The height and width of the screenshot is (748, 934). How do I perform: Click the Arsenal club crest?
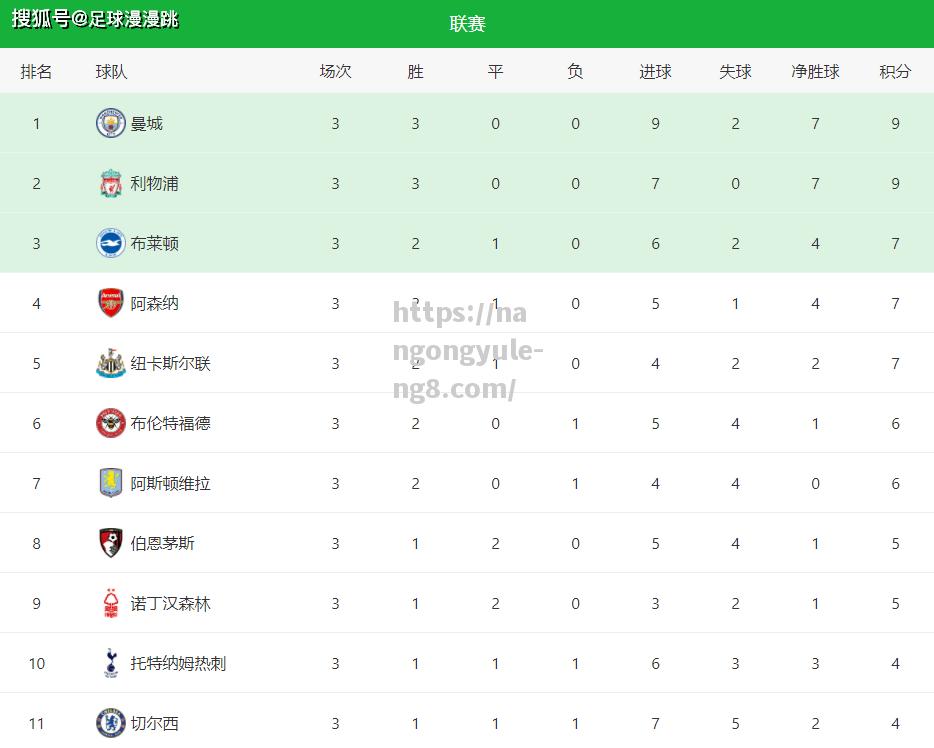click(111, 303)
